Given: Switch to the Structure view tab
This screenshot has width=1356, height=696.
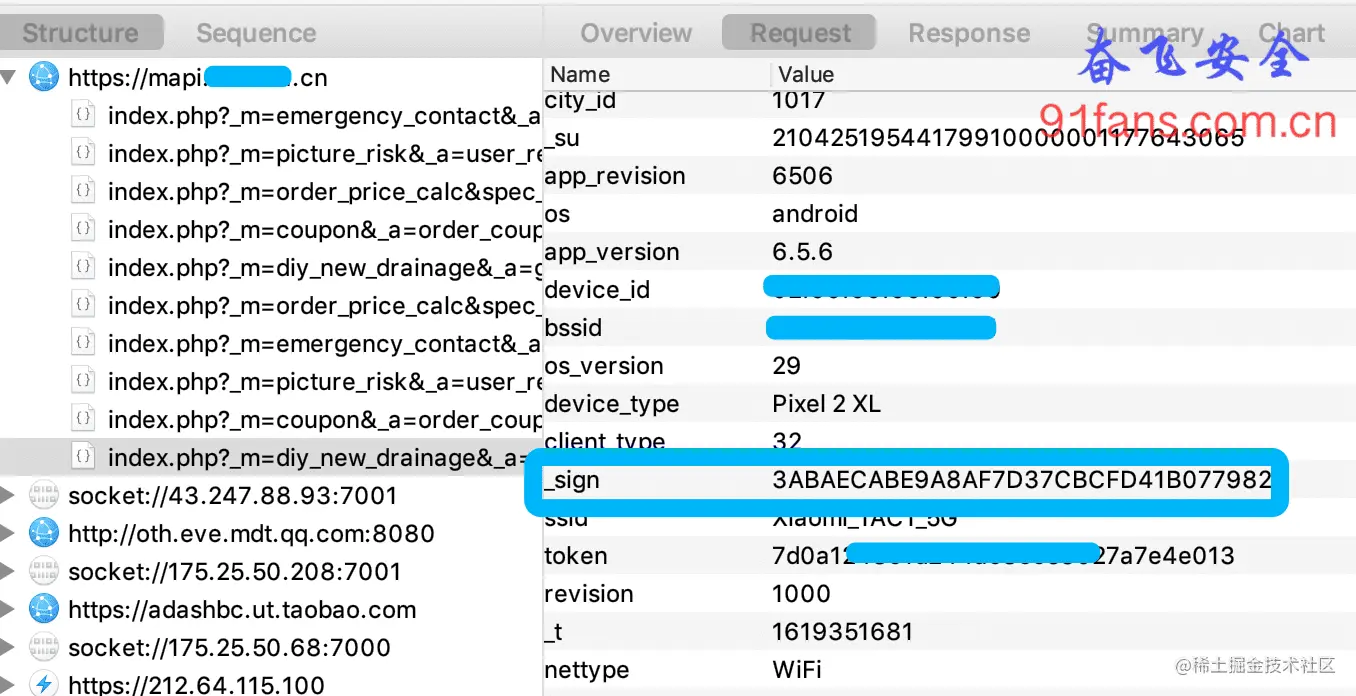Looking at the screenshot, I should [81, 33].
